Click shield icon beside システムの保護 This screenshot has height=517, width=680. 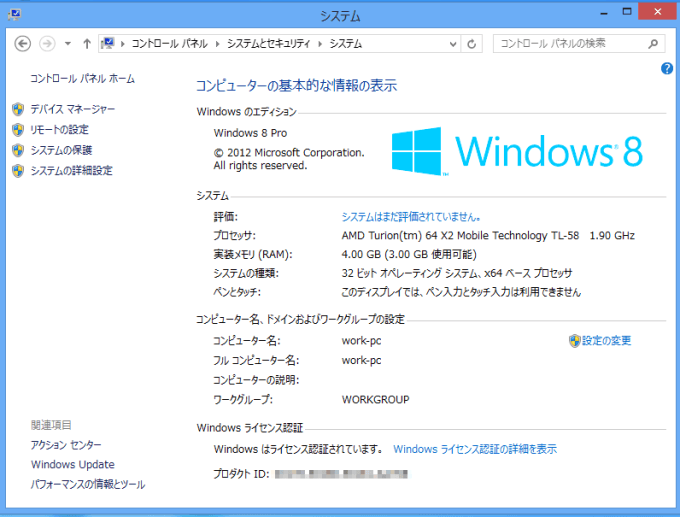(x=18, y=150)
